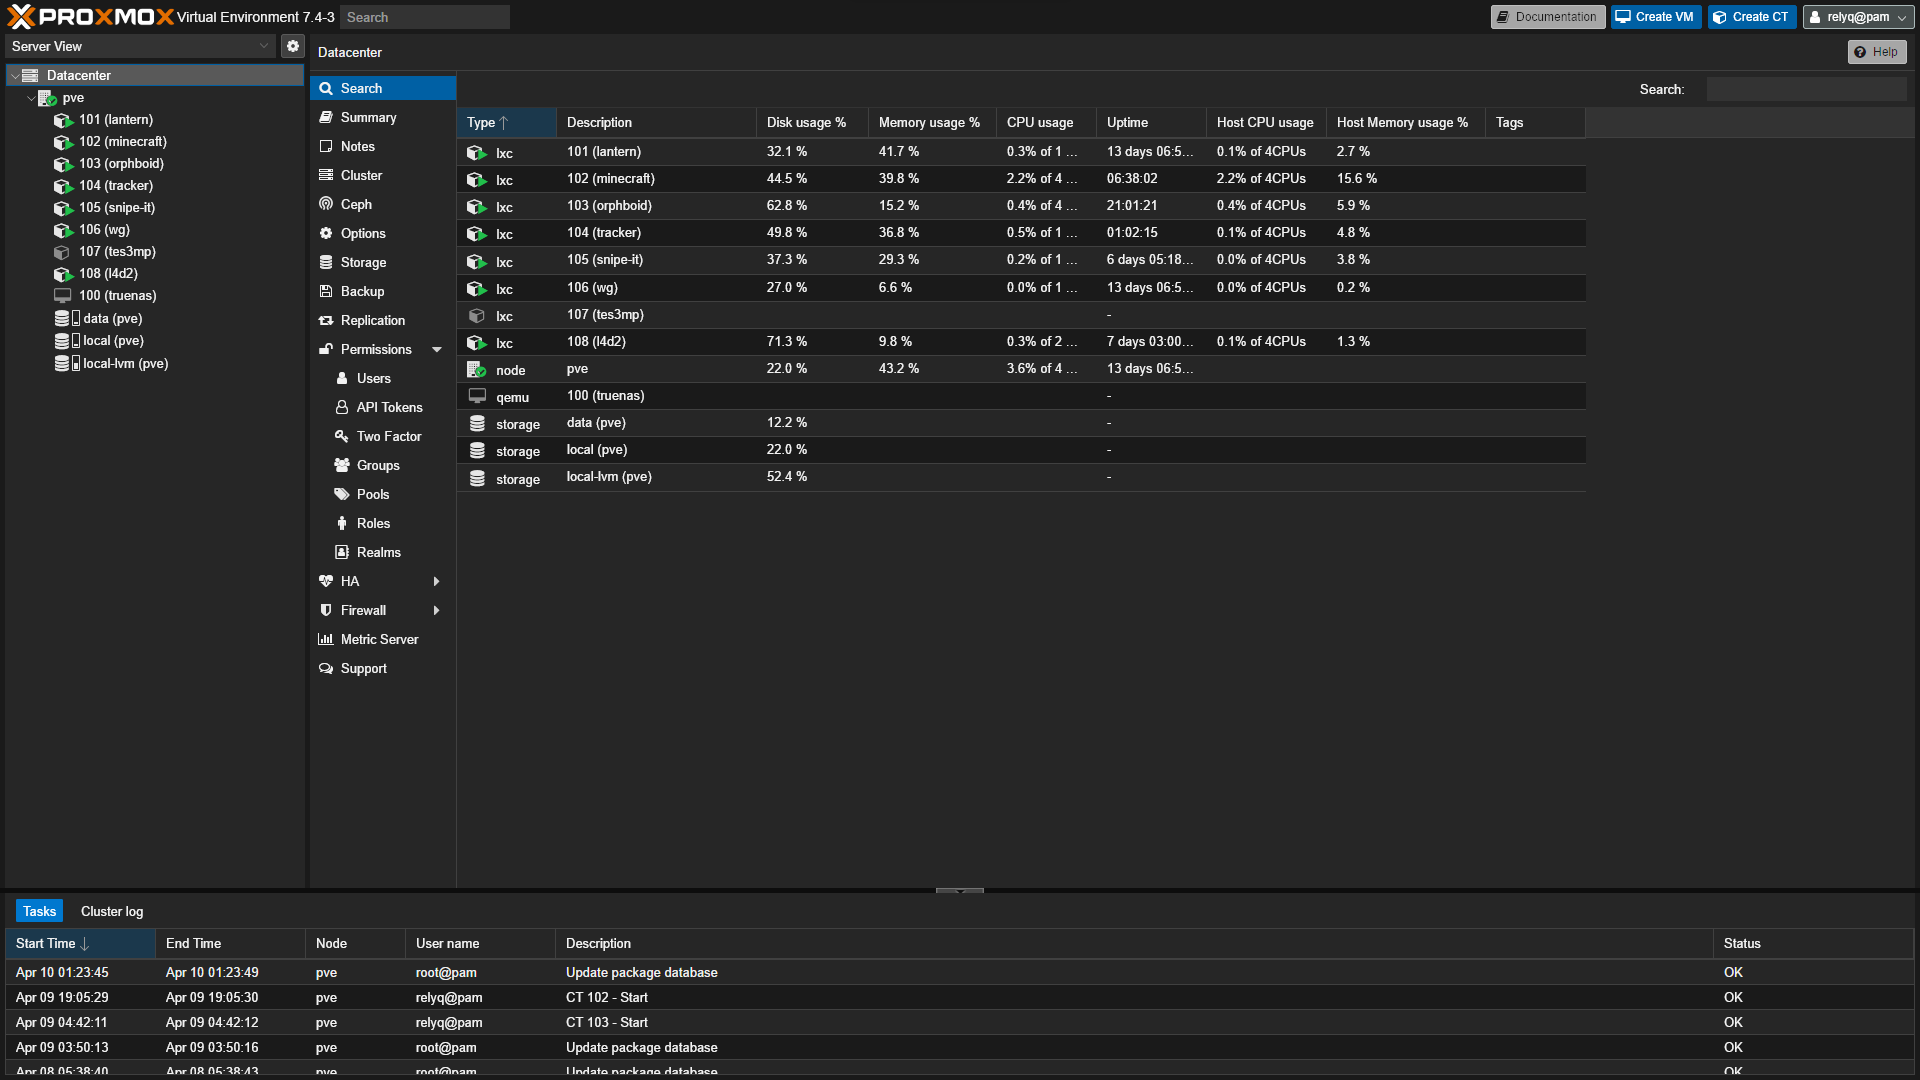Open relyq@pam user menu dropdown
The width and height of the screenshot is (1920, 1080).
[x=1858, y=17]
